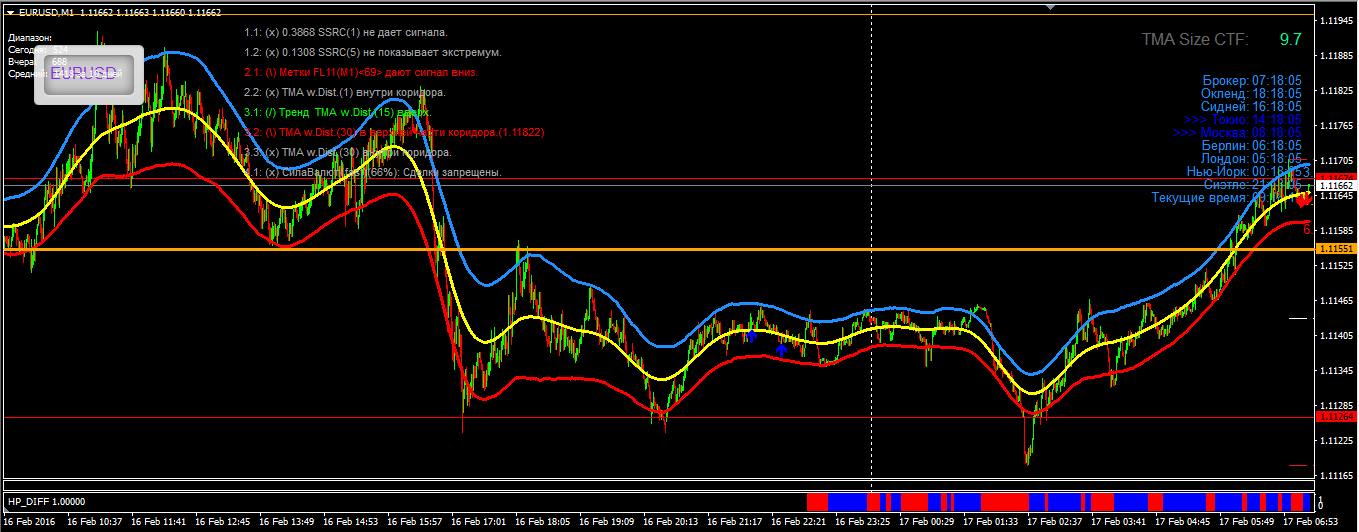Click line 4.1 СилаВалют Сделки запрещены
1359x532 pixels.
point(372,172)
